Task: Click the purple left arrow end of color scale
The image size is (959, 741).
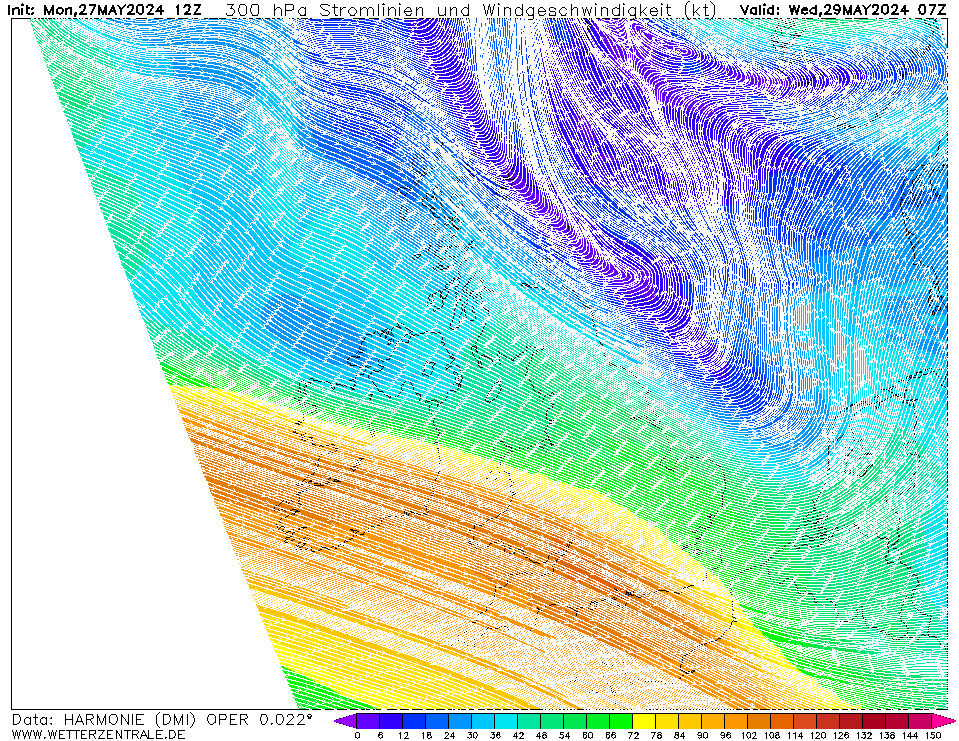Action: (345, 721)
